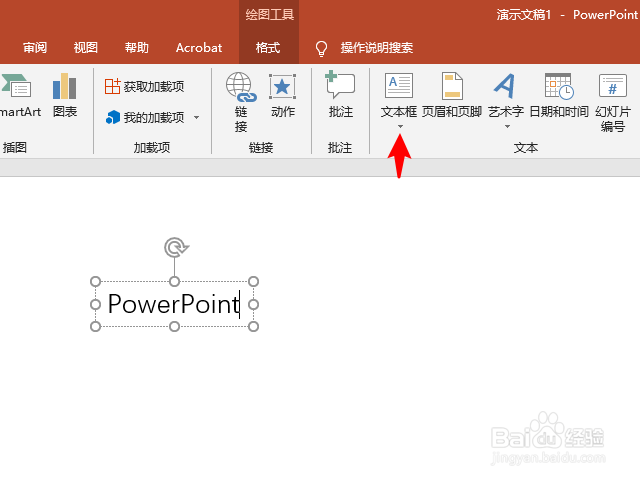
Task: Click the top-left handle of the text box
Action: click(x=96, y=282)
